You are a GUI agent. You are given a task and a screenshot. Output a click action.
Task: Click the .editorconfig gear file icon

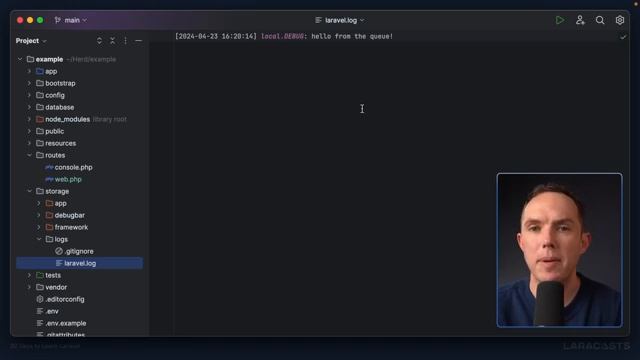(40, 299)
